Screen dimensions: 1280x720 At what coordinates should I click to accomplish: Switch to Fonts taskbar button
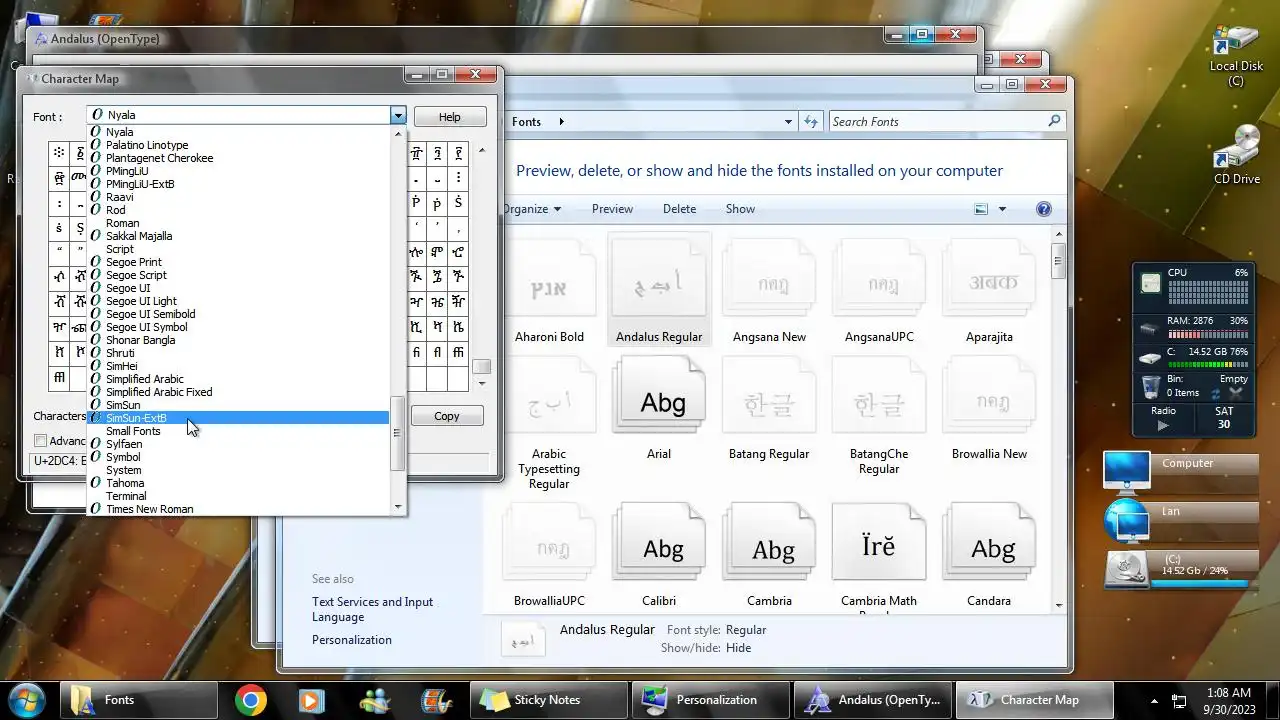tap(138, 700)
